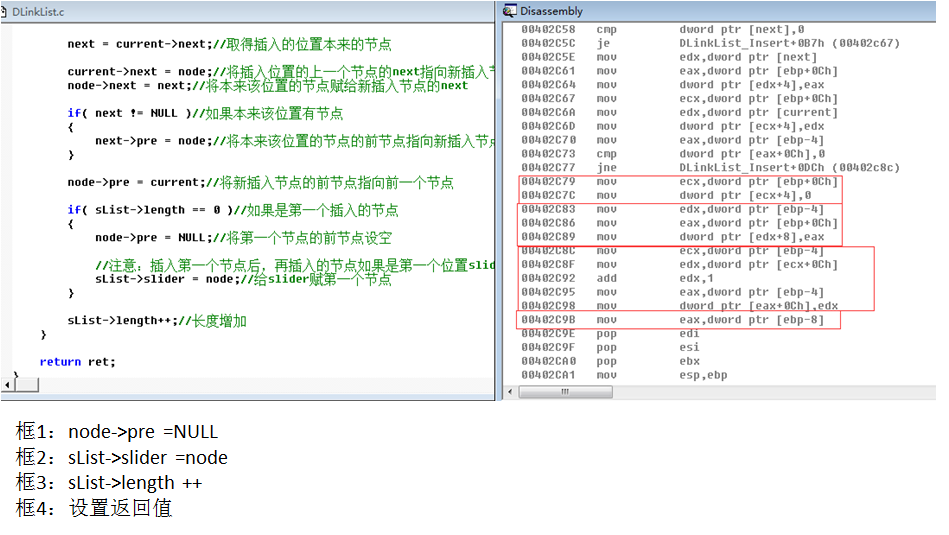The image size is (949, 535).
Task: Click disassembly row 00402C8F
Action: [x=679, y=264]
